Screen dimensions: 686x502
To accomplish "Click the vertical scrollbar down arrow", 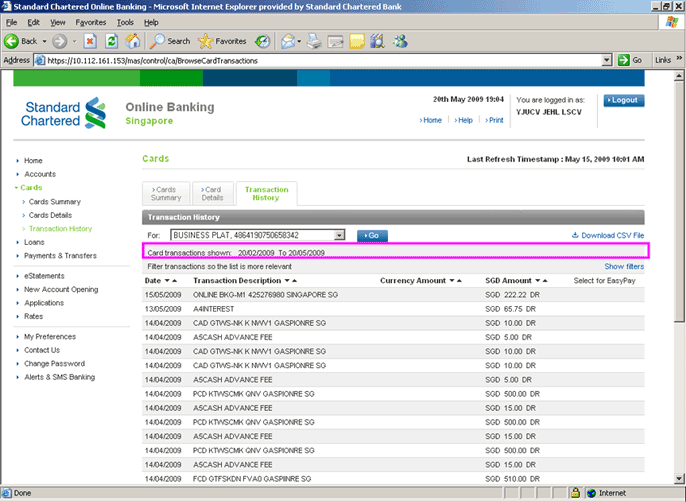I will point(679,478).
